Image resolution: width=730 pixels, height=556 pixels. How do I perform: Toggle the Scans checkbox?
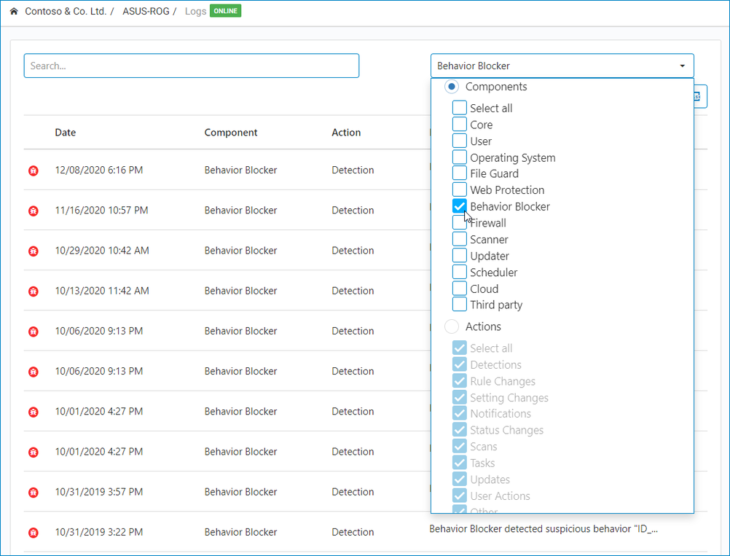tap(460, 446)
